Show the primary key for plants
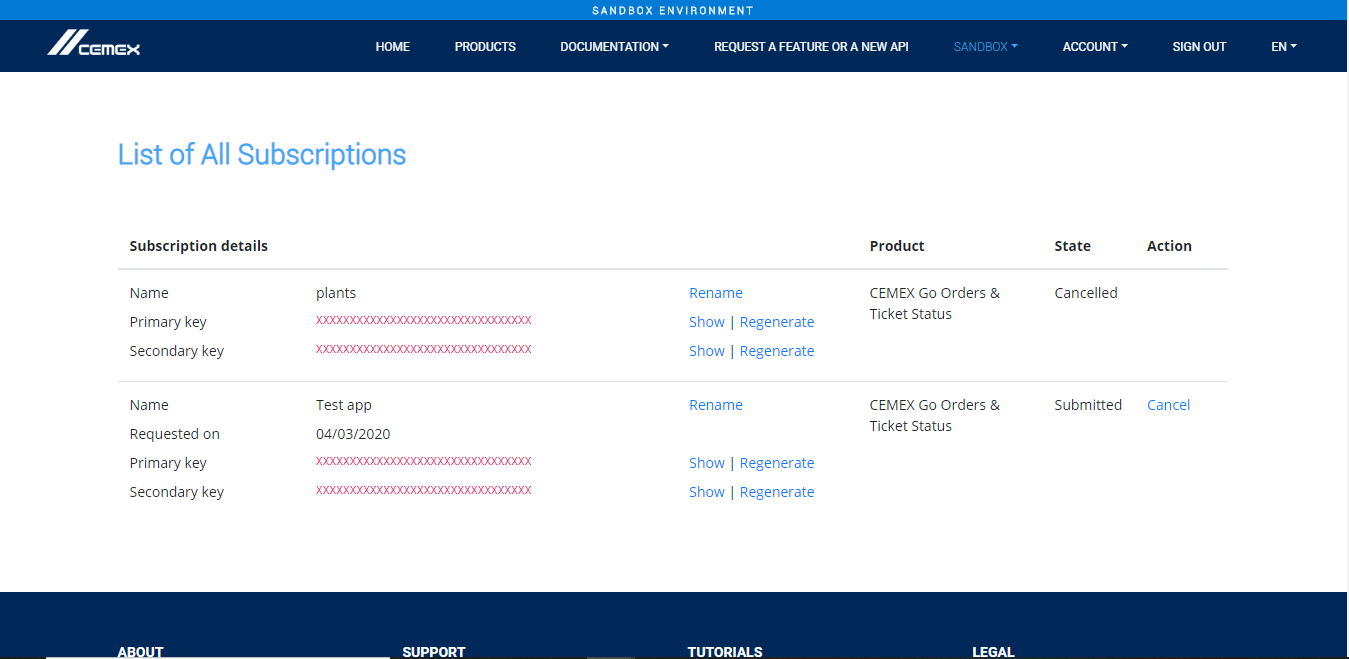The width and height of the screenshot is (1349, 659). coord(706,322)
